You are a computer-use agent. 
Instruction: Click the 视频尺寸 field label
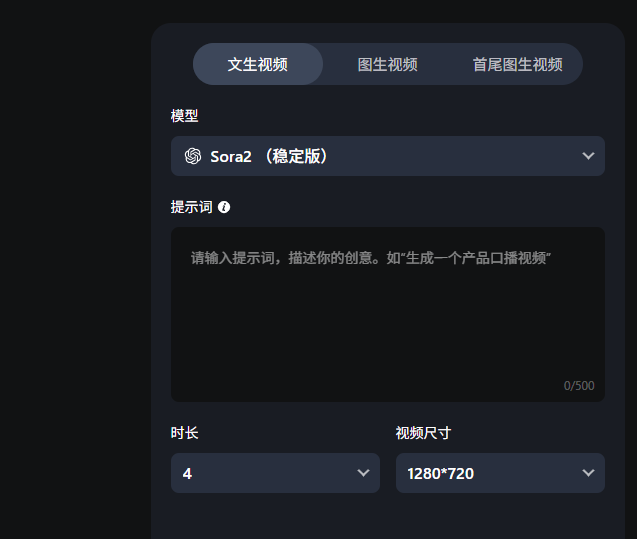(x=423, y=433)
